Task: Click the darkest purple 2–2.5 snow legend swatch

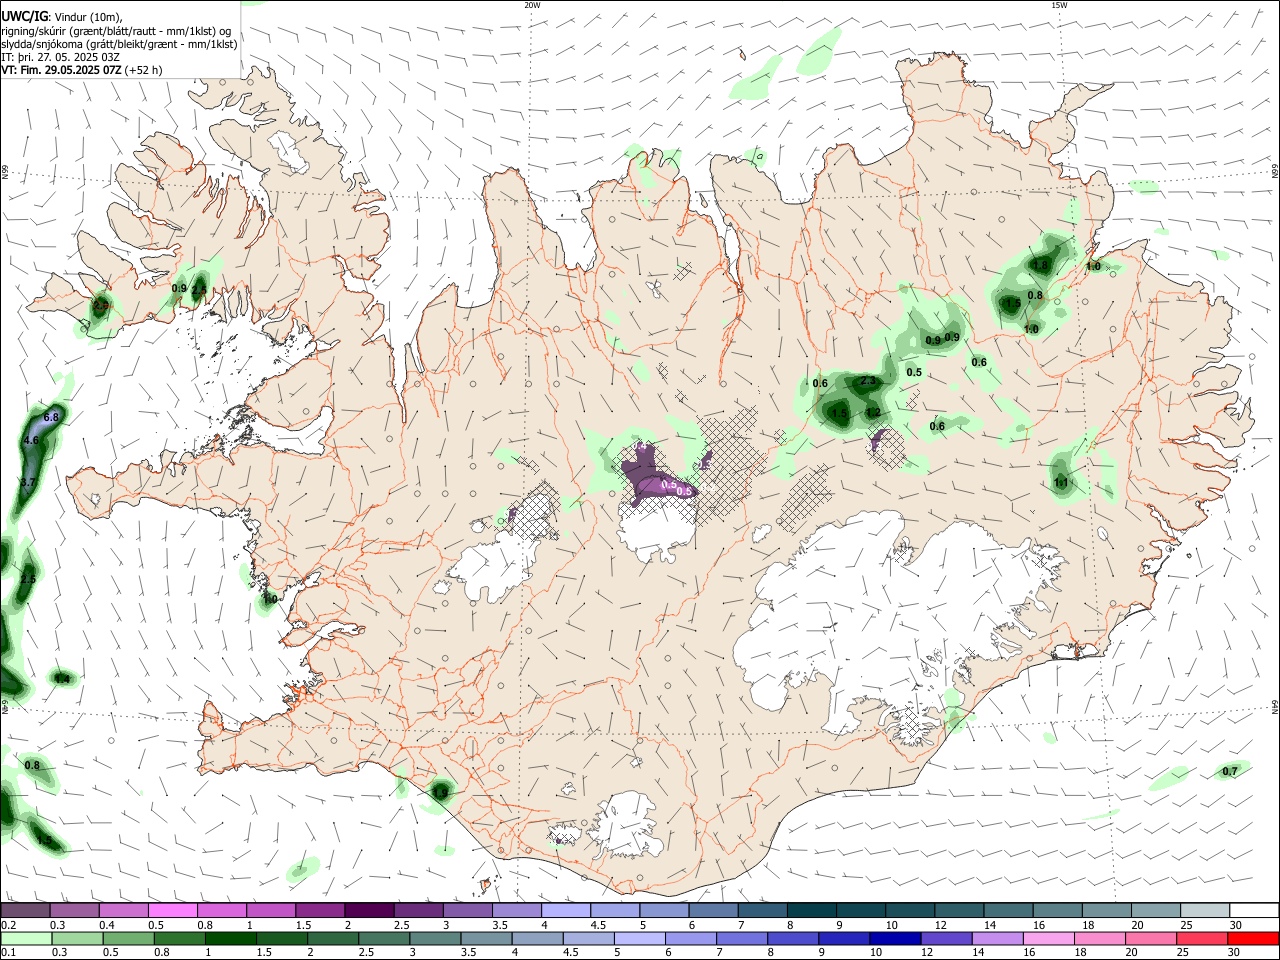Action: tap(368, 910)
